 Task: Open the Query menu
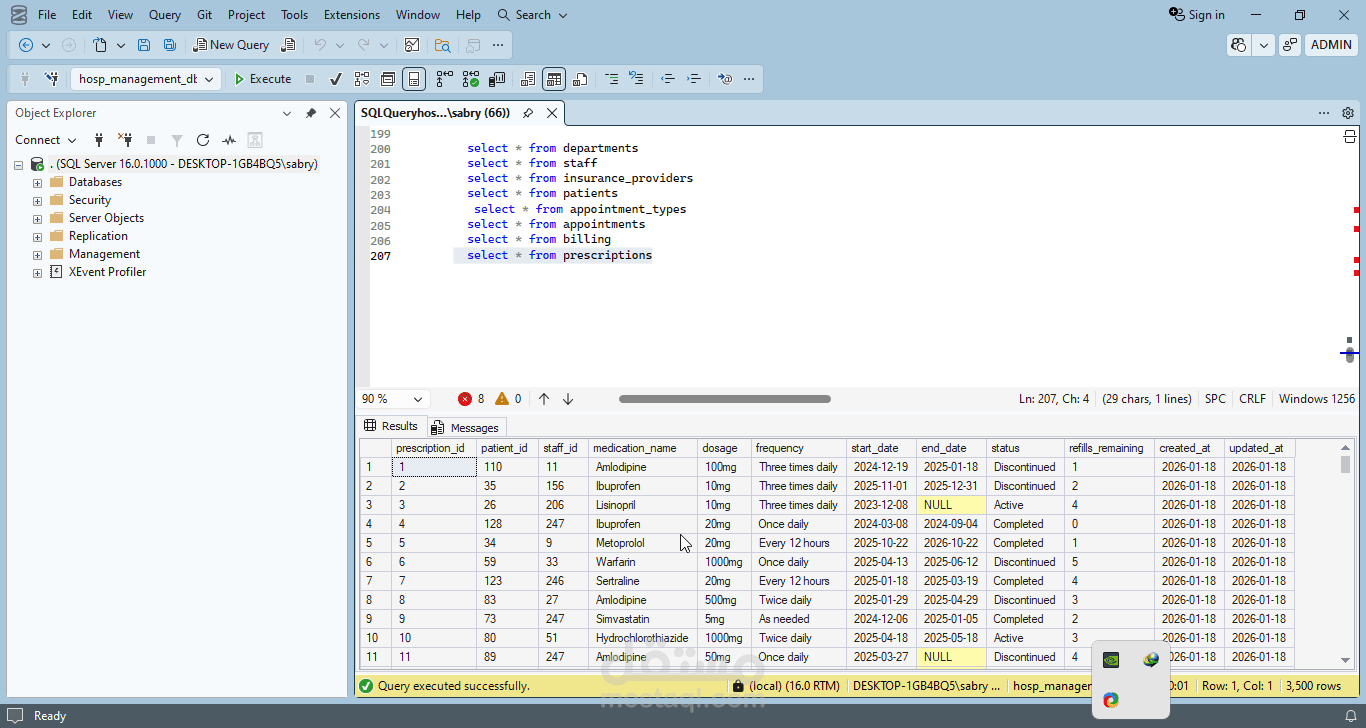[x=164, y=15]
